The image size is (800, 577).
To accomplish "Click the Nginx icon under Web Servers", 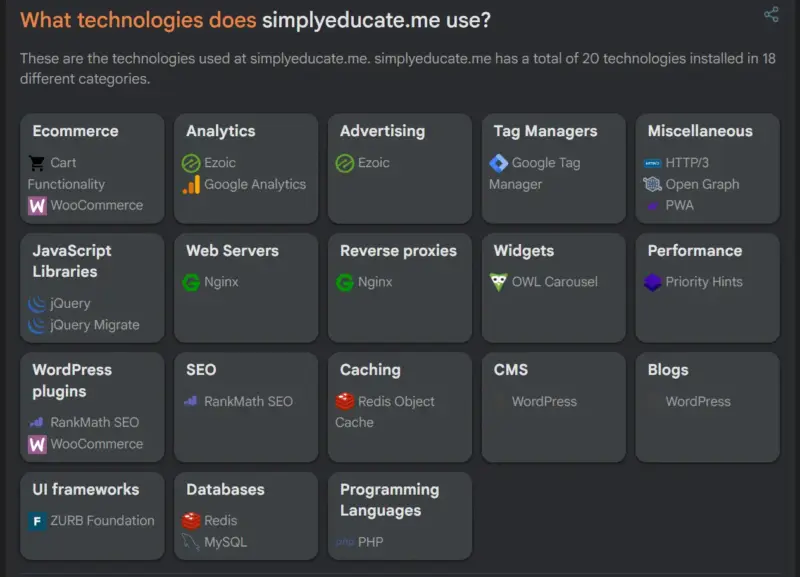I will tap(191, 282).
